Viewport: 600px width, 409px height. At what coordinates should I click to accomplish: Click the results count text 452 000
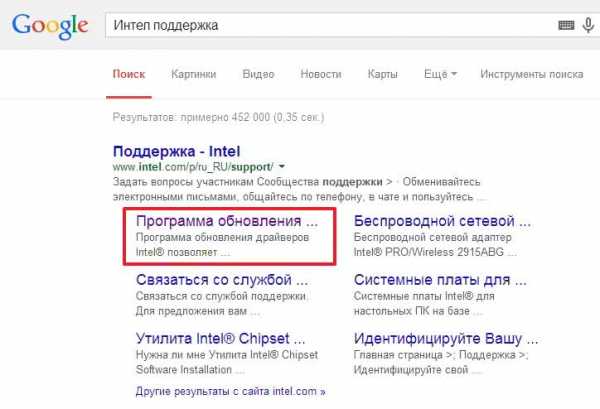(251, 117)
